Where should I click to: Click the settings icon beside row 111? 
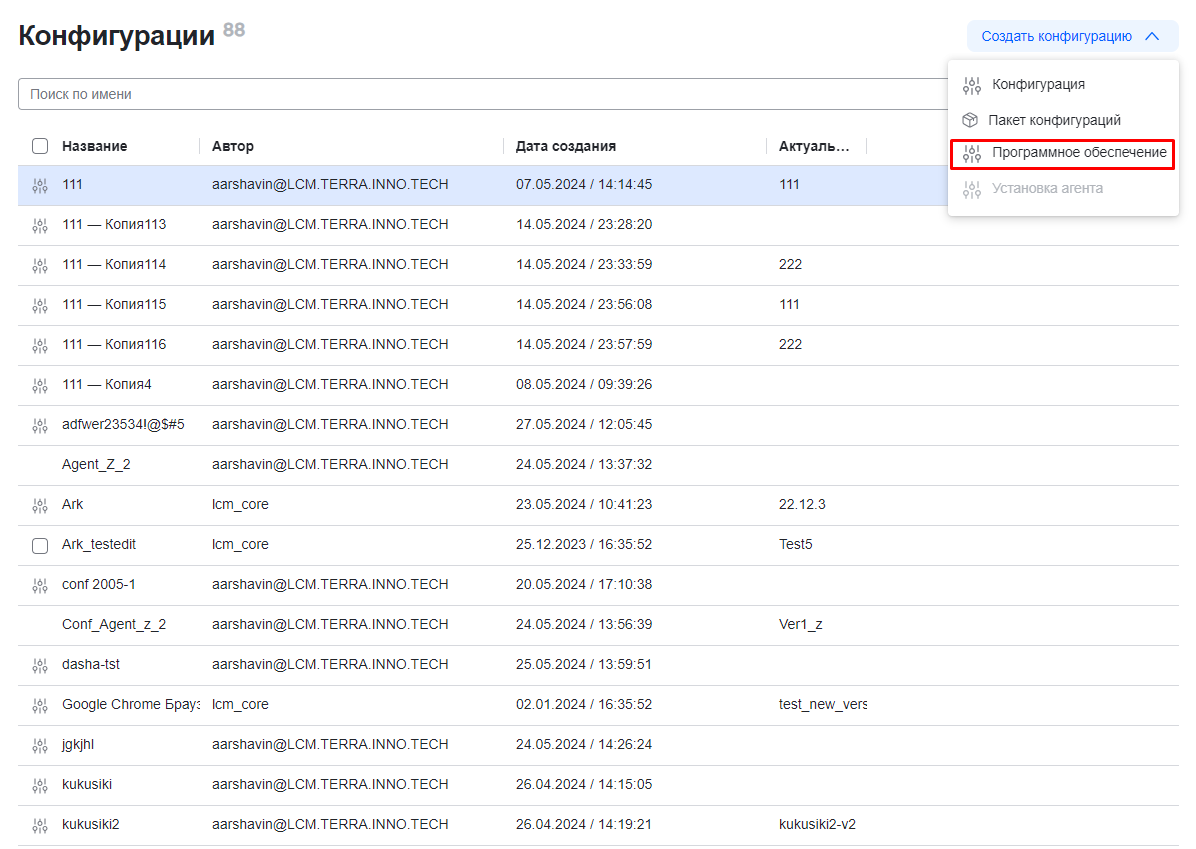40,185
